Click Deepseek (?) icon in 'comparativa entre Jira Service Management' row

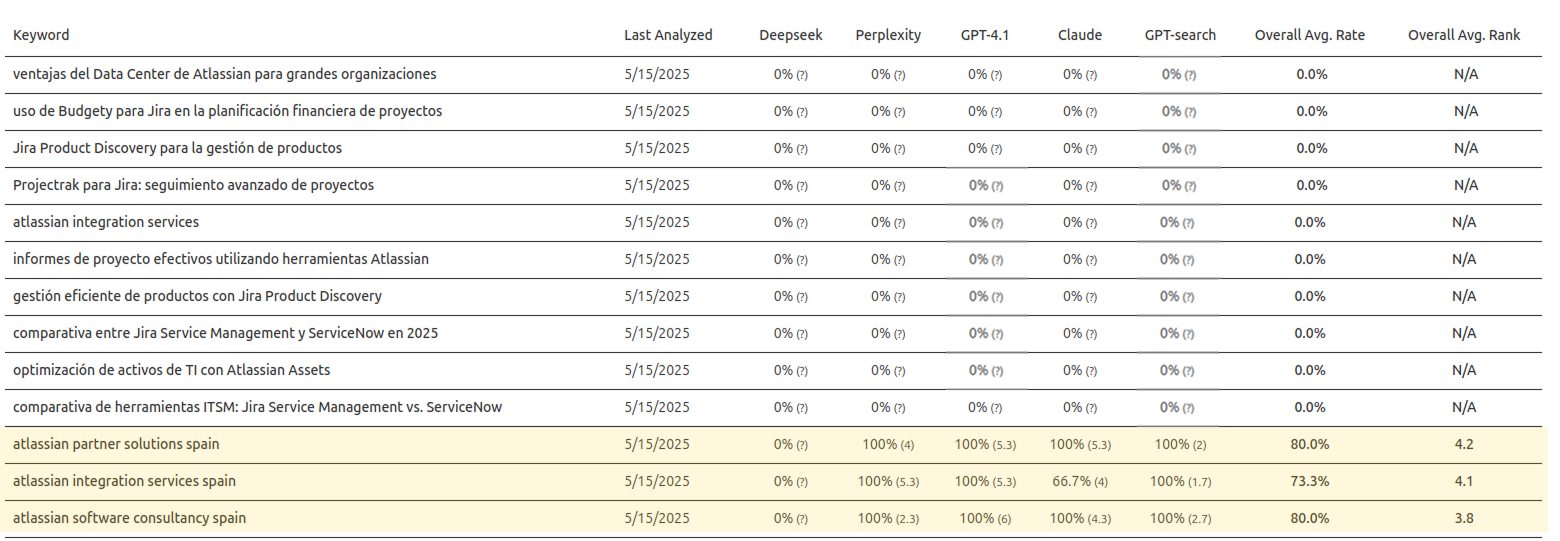coord(802,334)
